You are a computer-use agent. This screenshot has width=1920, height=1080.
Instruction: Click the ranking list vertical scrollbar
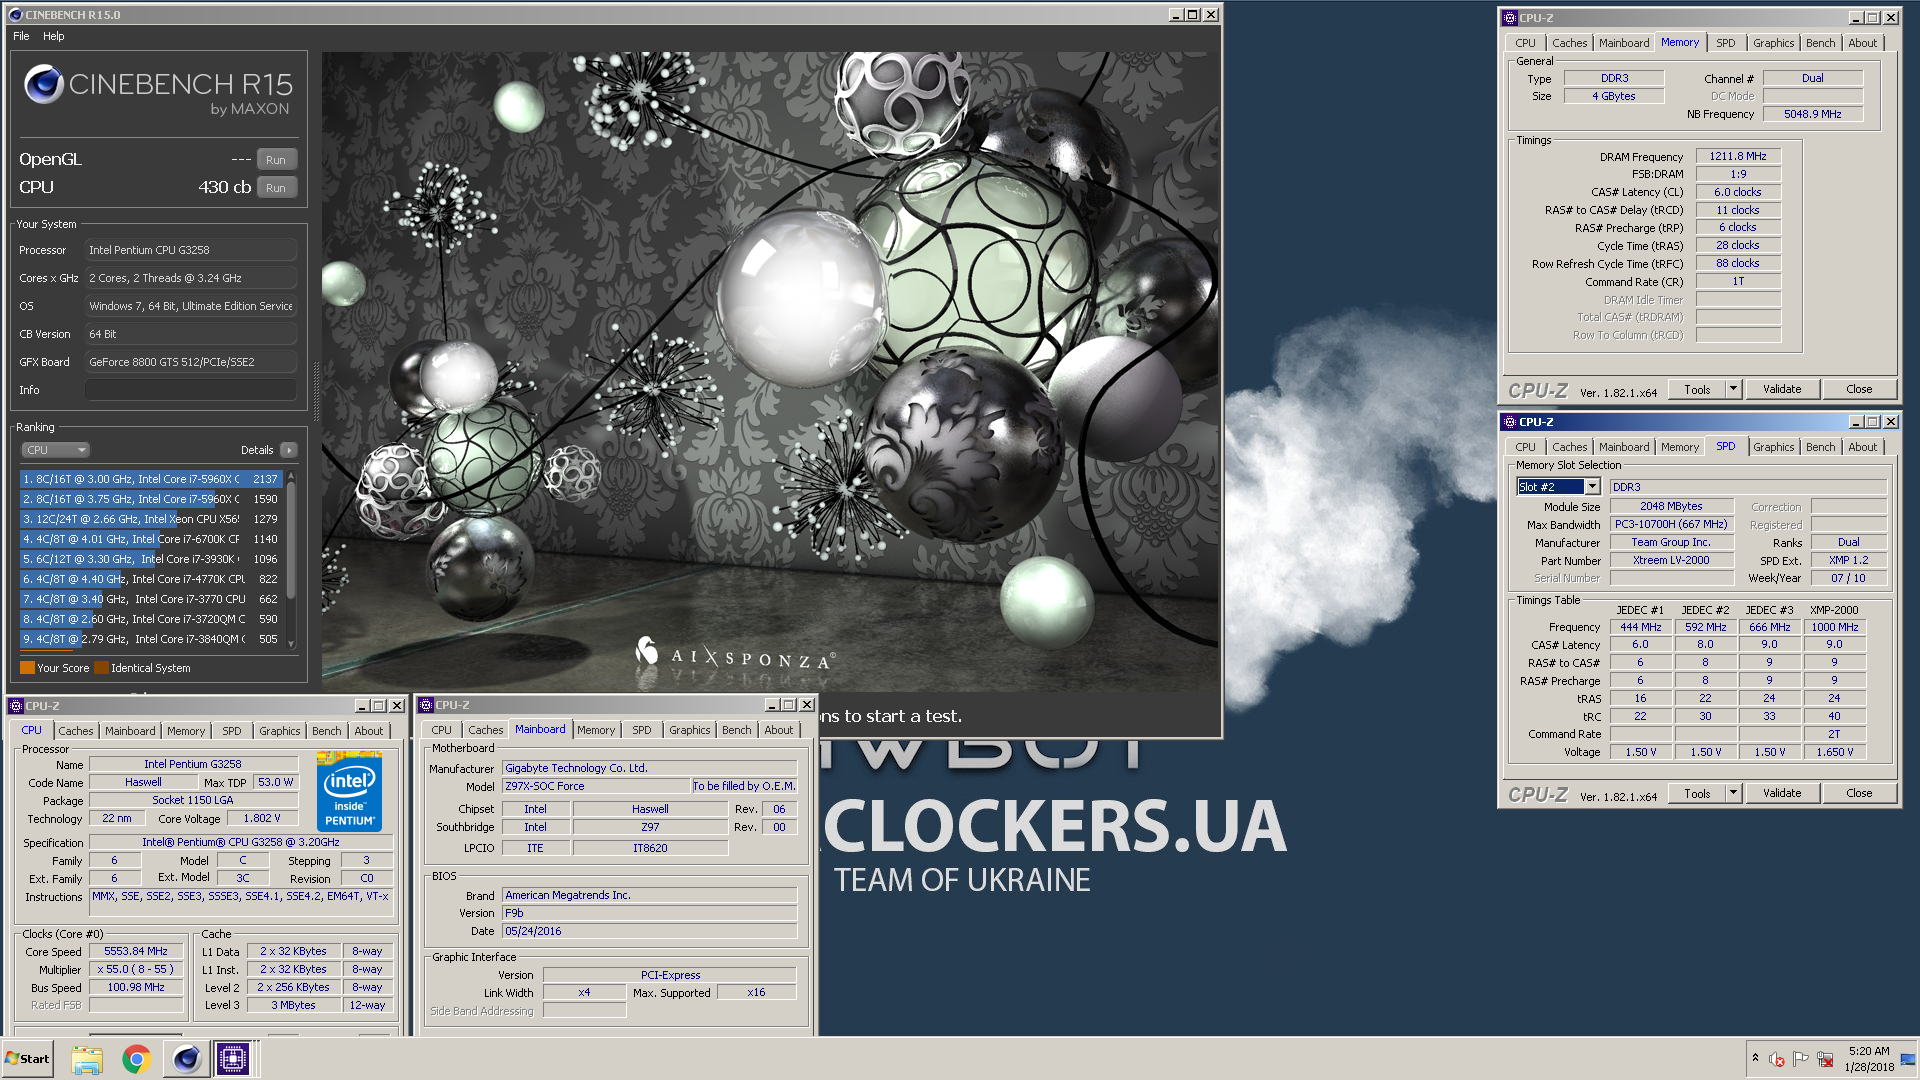click(x=291, y=543)
